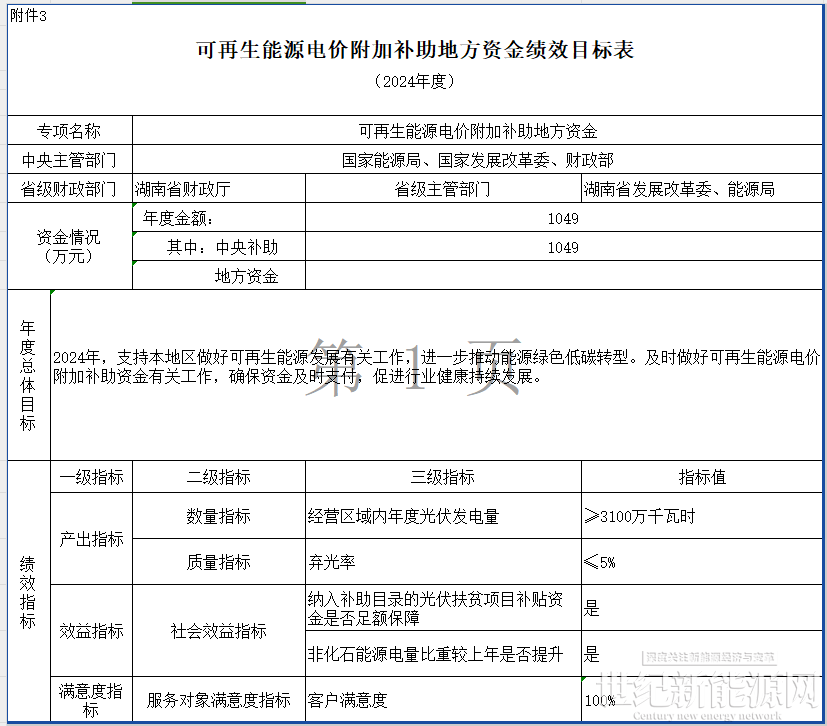The image size is (827, 726).
Task: Click the '中央主管部门' label cell
Action: tap(70, 160)
